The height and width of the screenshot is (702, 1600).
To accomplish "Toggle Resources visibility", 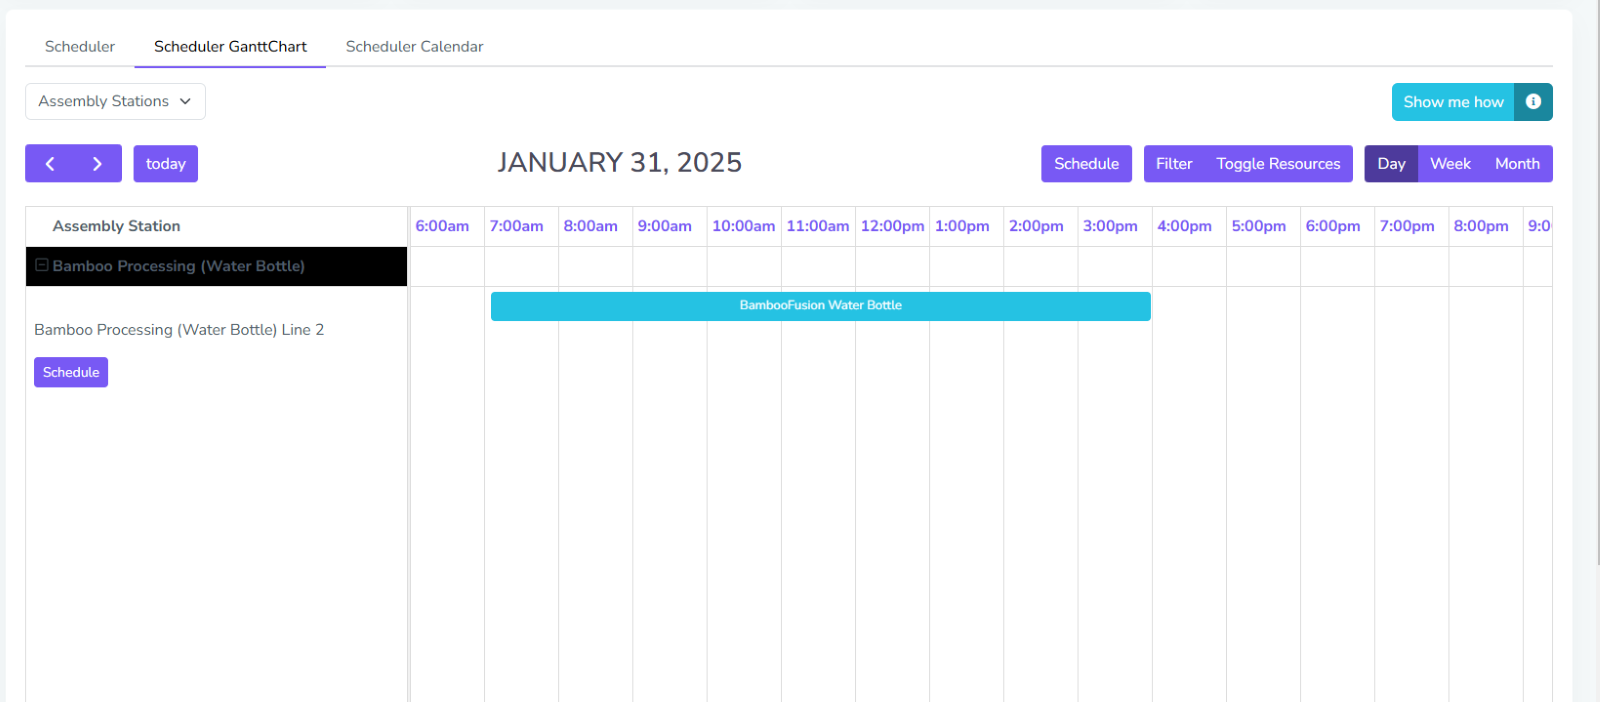I will pos(1278,164).
